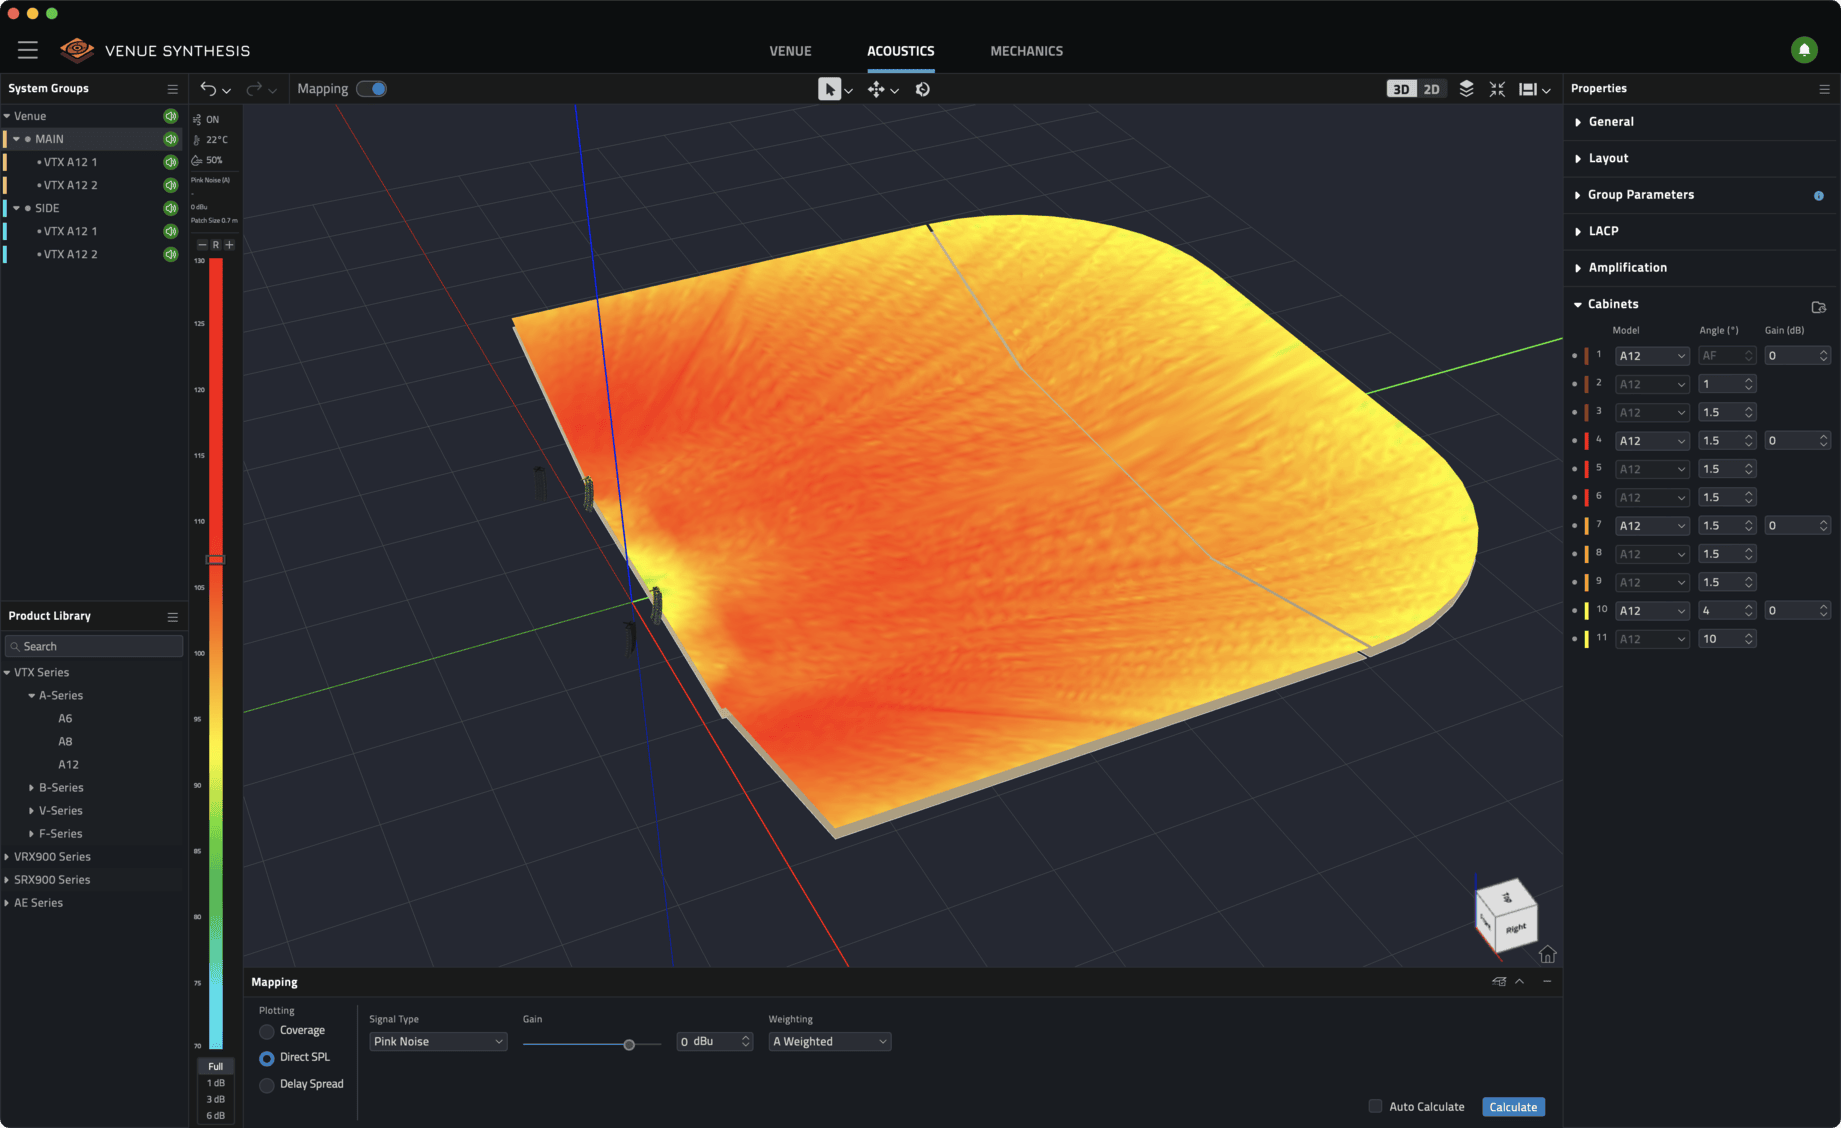Image resolution: width=1841 pixels, height=1128 pixels.
Task: Activate the move tool
Action: point(877,89)
